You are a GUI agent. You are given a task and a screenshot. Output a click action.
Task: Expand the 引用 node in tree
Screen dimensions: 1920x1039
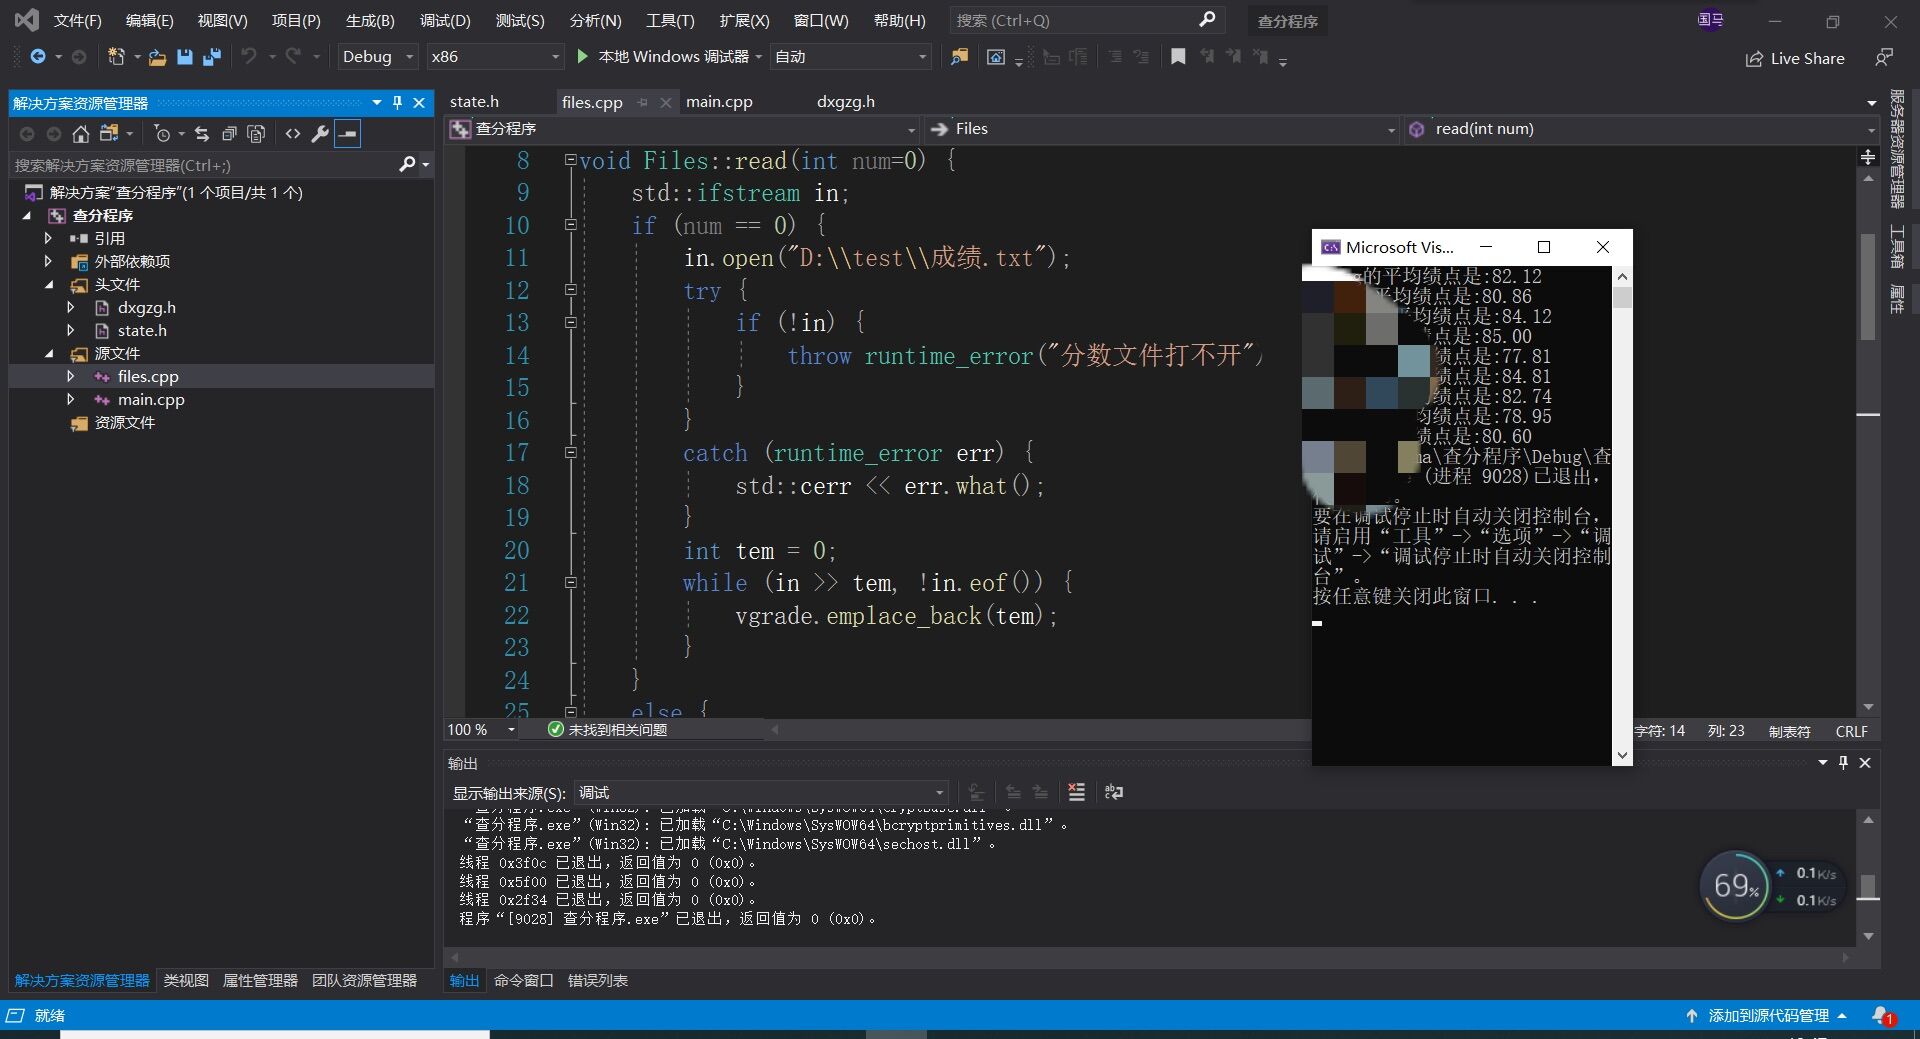(48, 238)
